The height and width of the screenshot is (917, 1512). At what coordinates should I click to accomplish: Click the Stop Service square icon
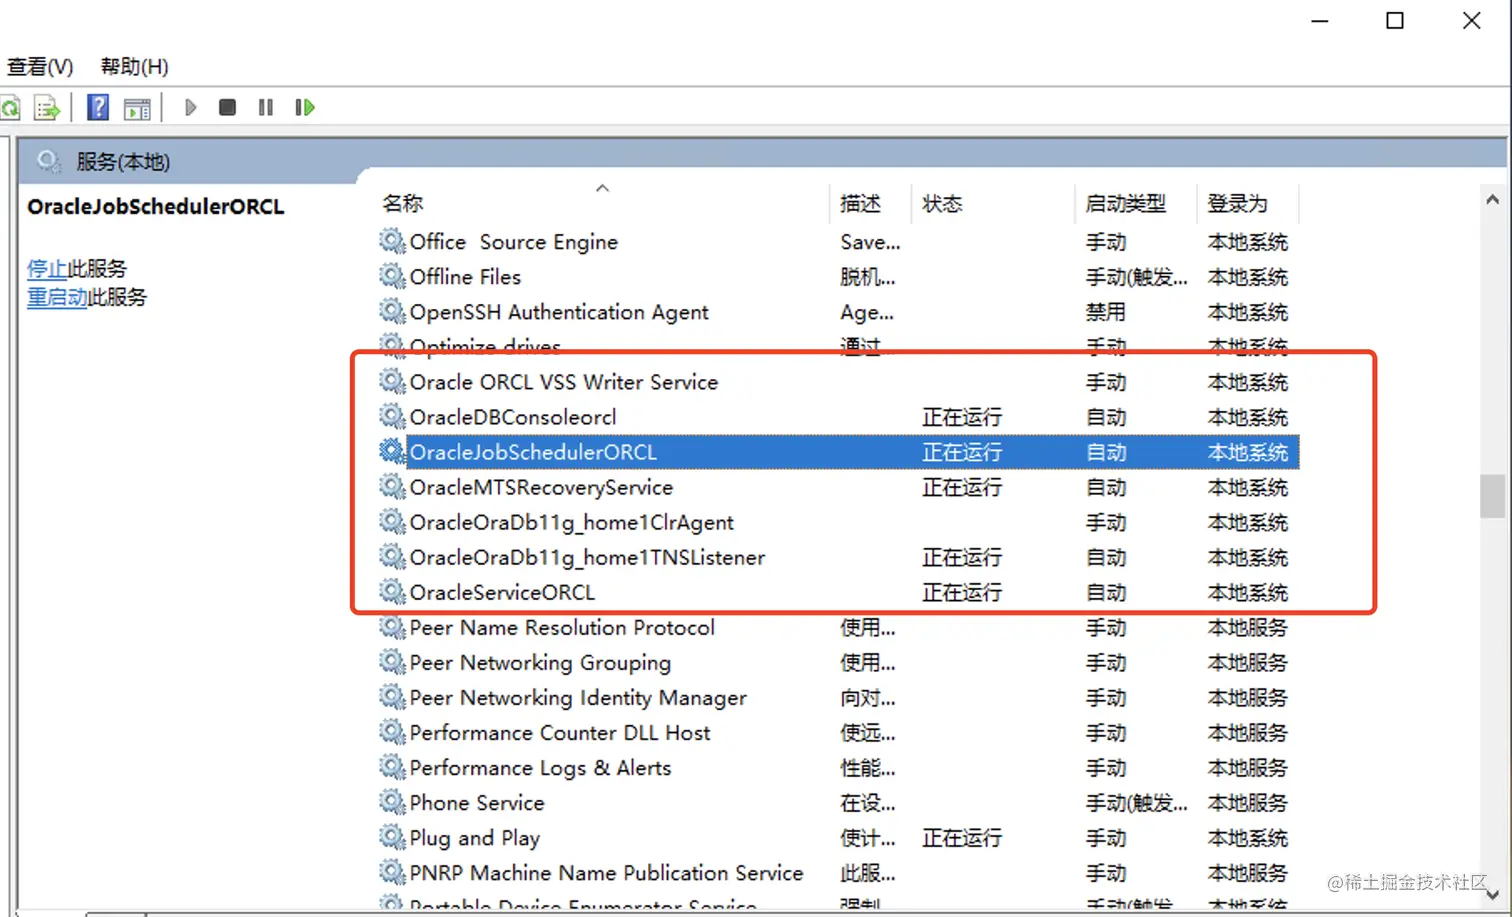[x=227, y=107]
